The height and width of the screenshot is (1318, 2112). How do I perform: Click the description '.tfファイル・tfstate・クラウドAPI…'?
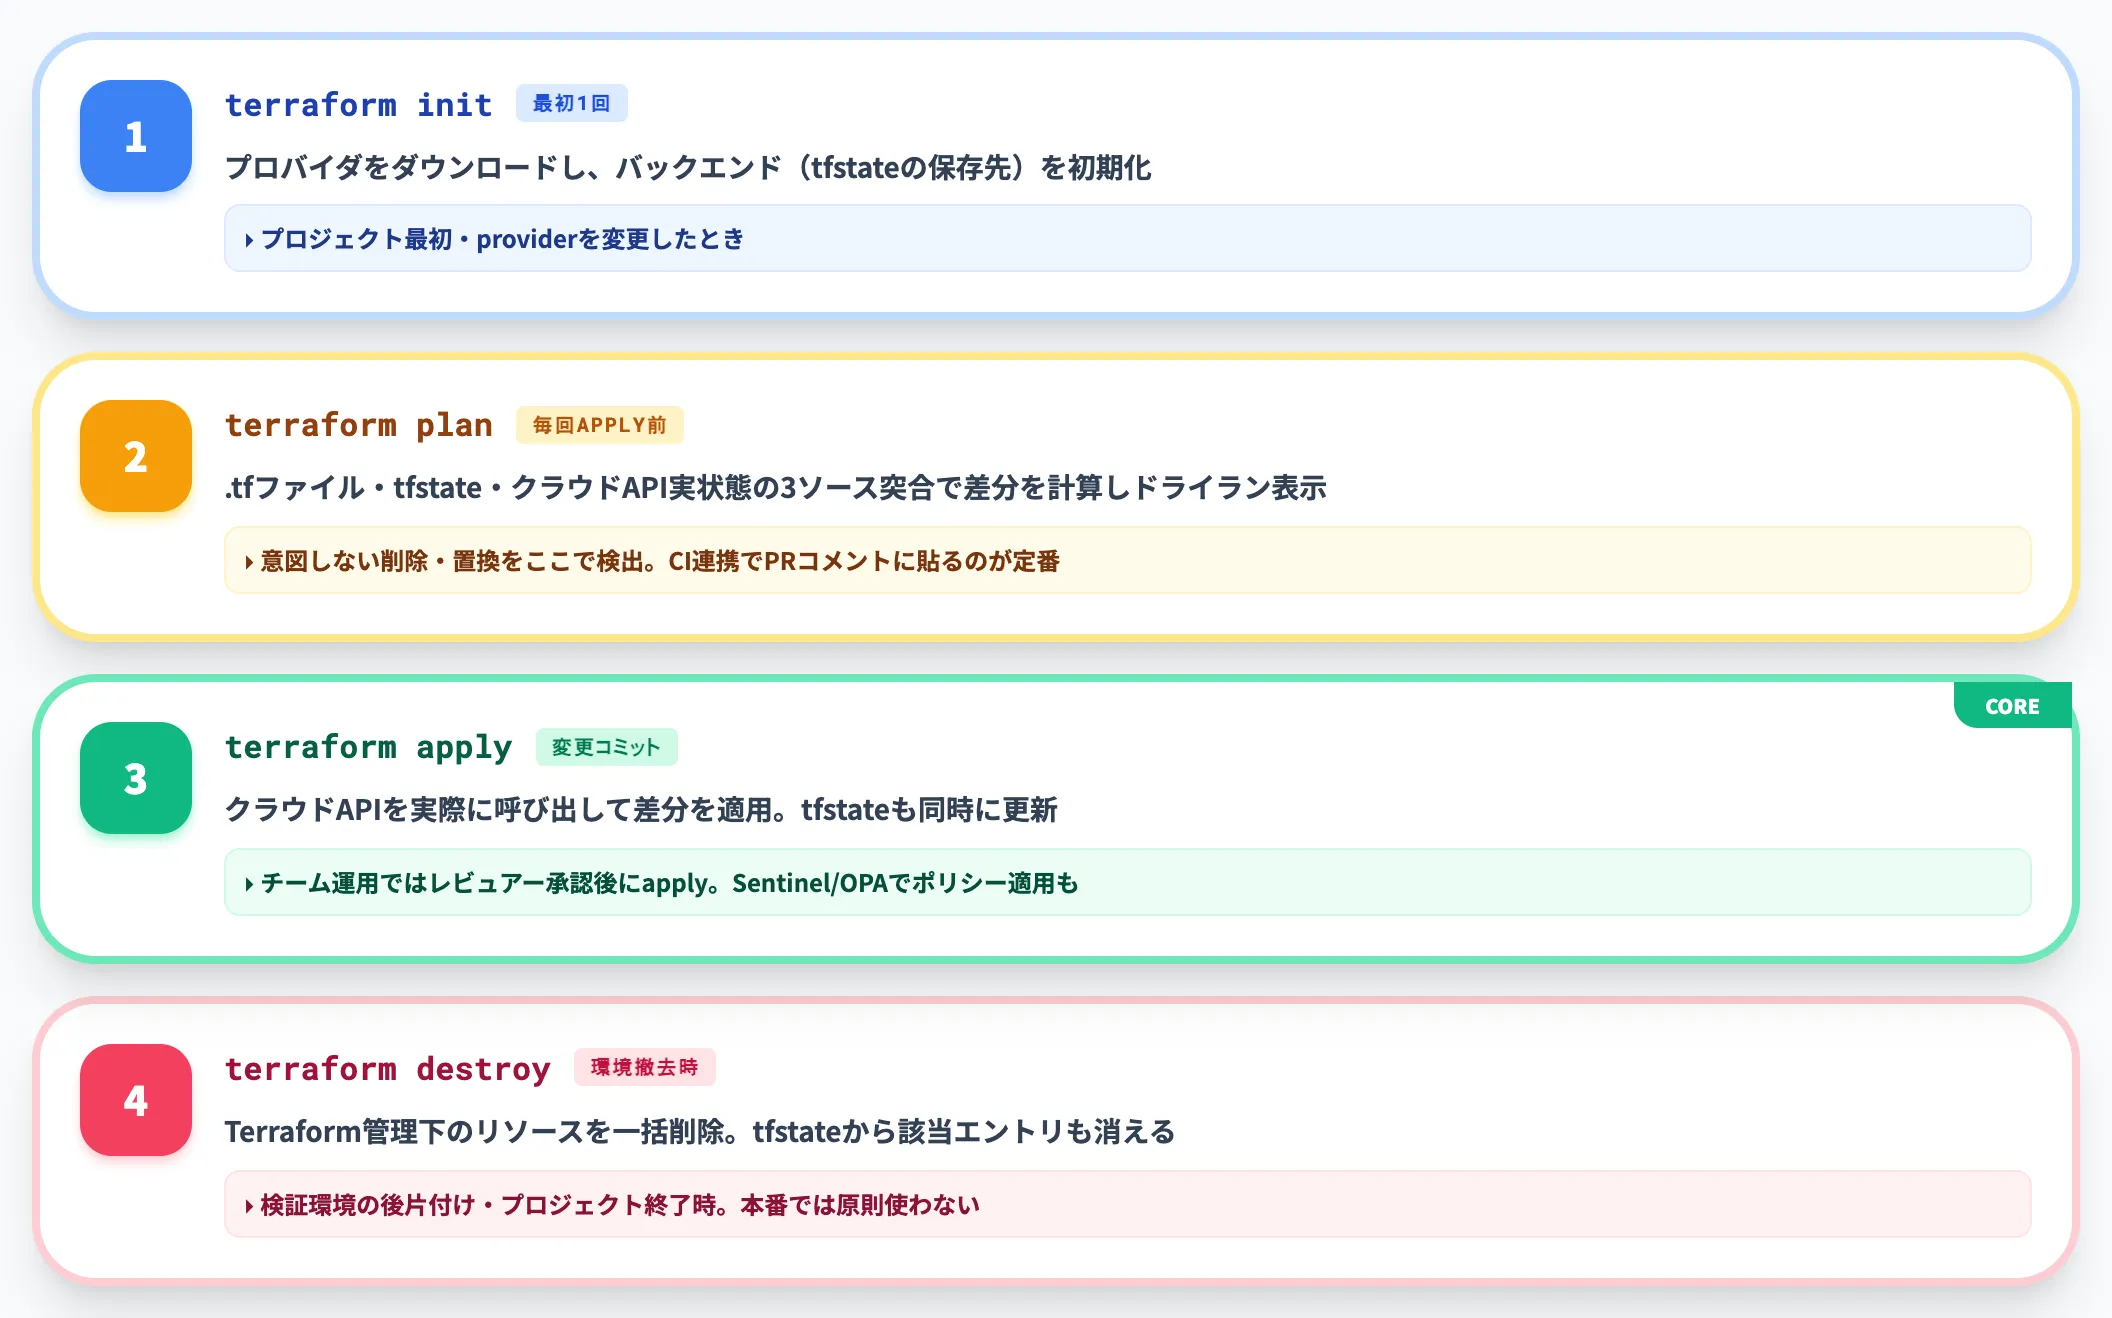click(775, 488)
